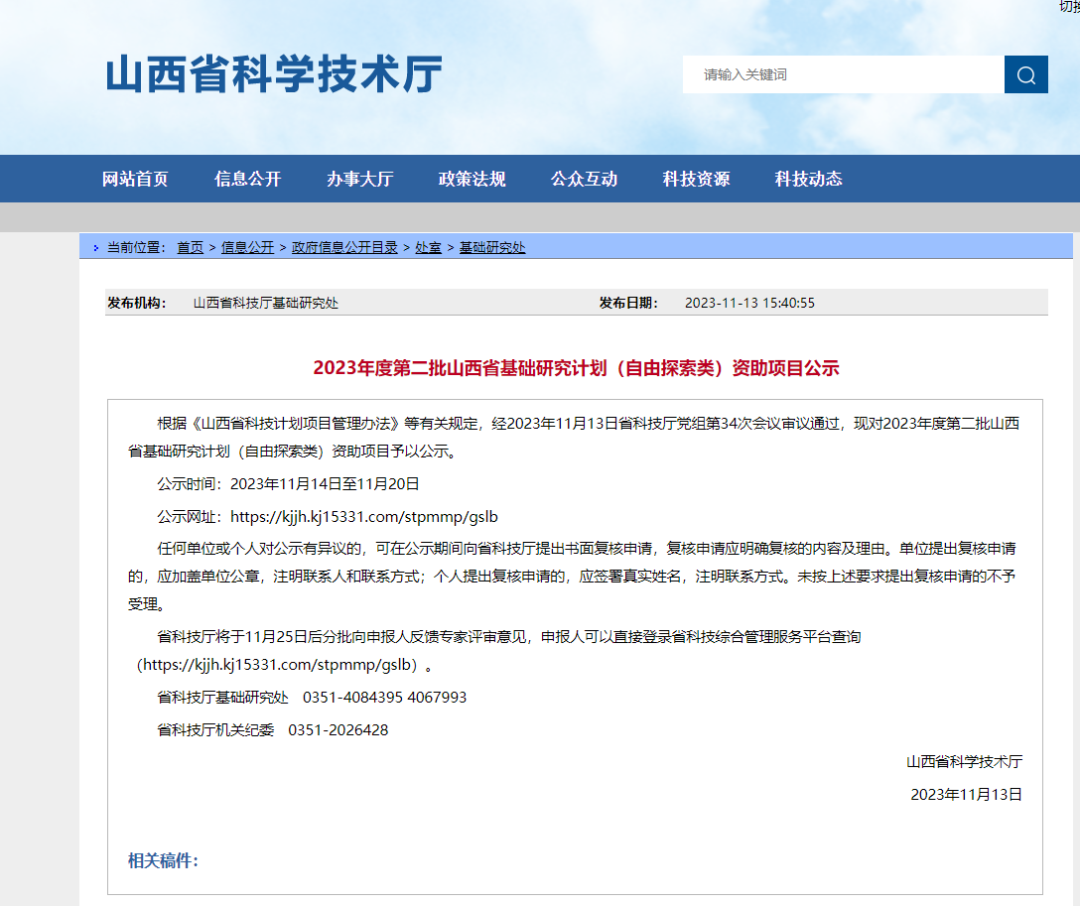Click the 首页 breadcrumb link
Image resolution: width=1080 pixels, height=906 pixels.
[x=190, y=247]
